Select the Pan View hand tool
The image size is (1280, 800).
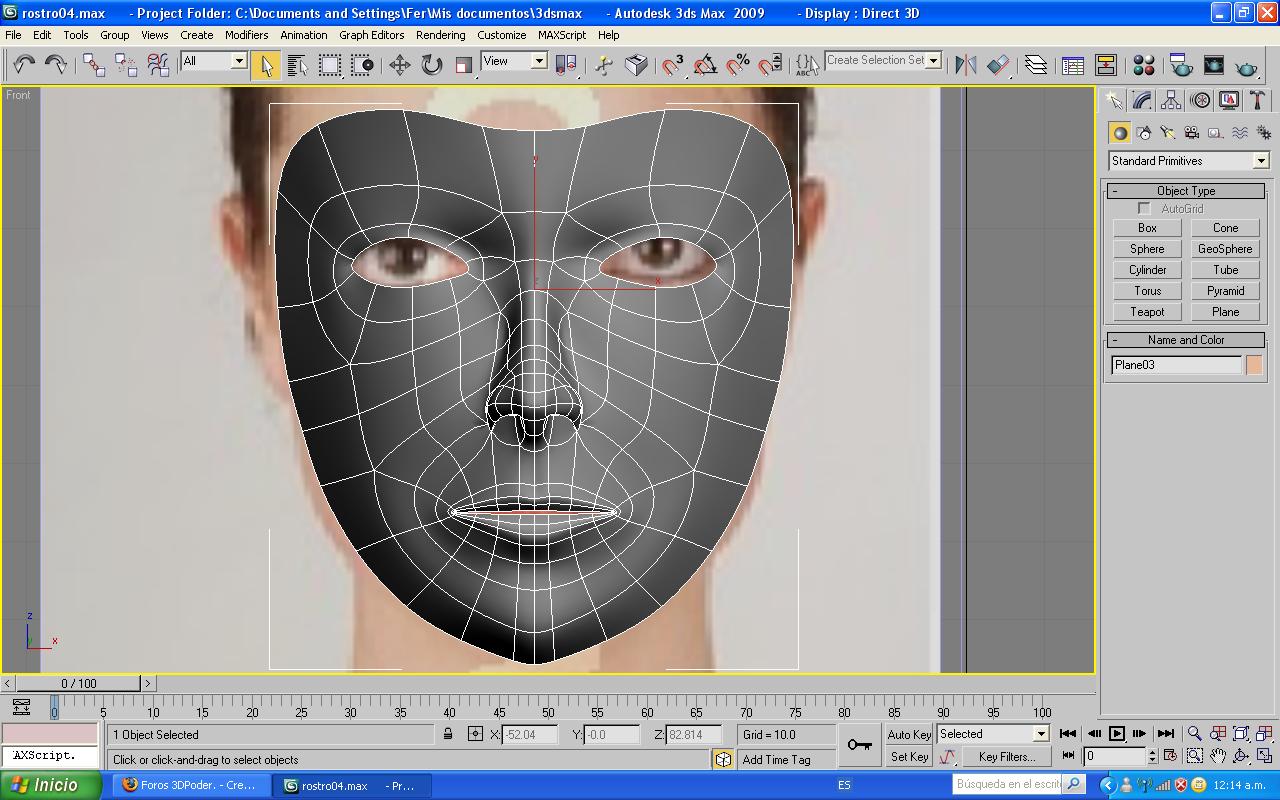click(x=1218, y=757)
